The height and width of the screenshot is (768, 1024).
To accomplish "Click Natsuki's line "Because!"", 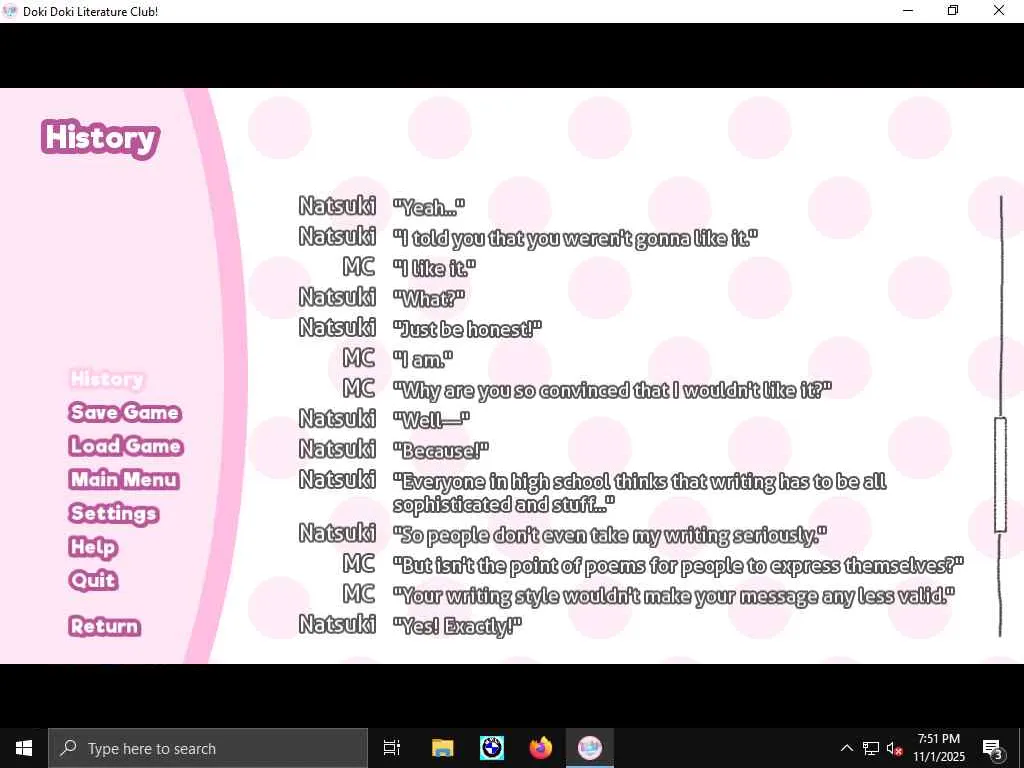I will click(441, 450).
